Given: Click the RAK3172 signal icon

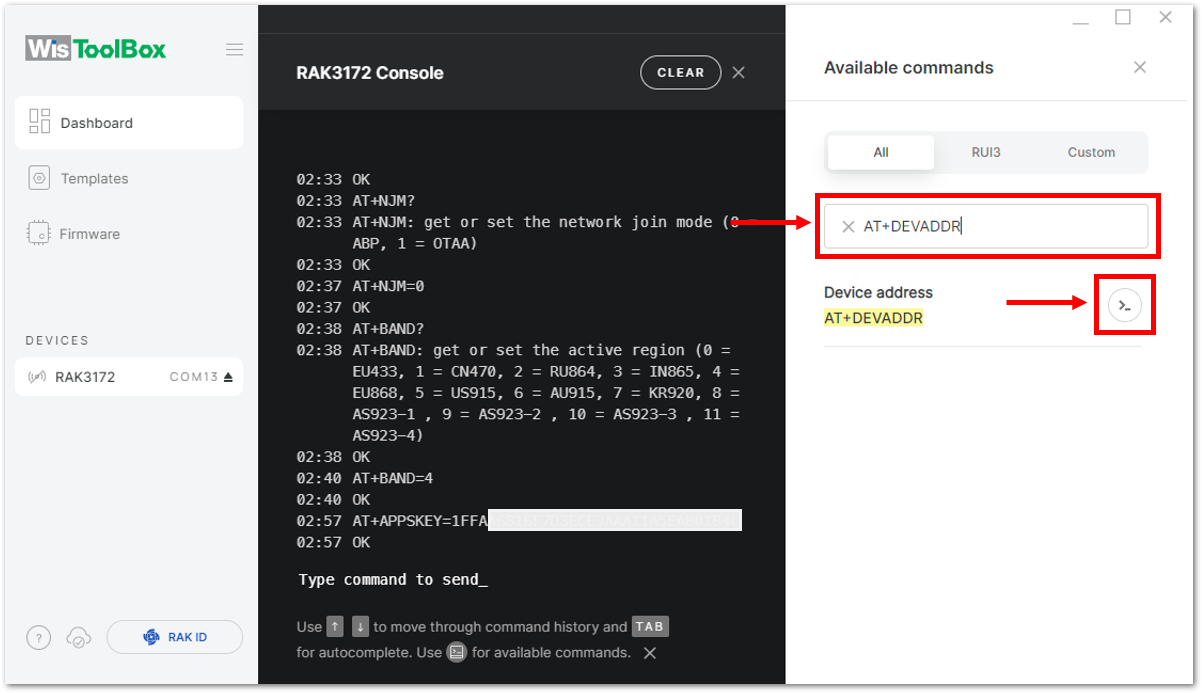Looking at the screenshot, I should tap(38, 377).
